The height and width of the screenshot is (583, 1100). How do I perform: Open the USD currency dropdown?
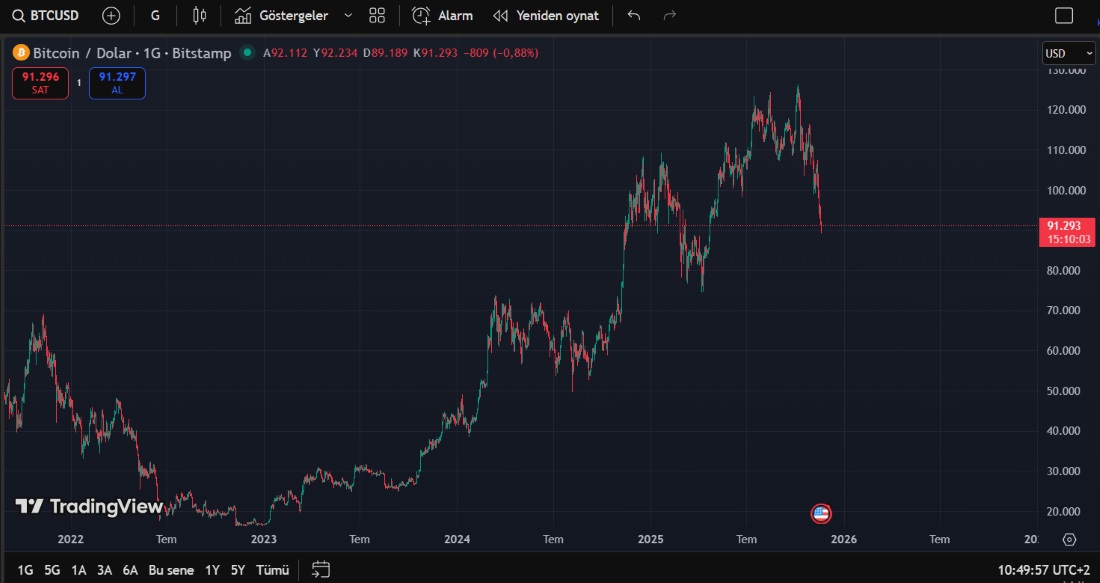1068,53
